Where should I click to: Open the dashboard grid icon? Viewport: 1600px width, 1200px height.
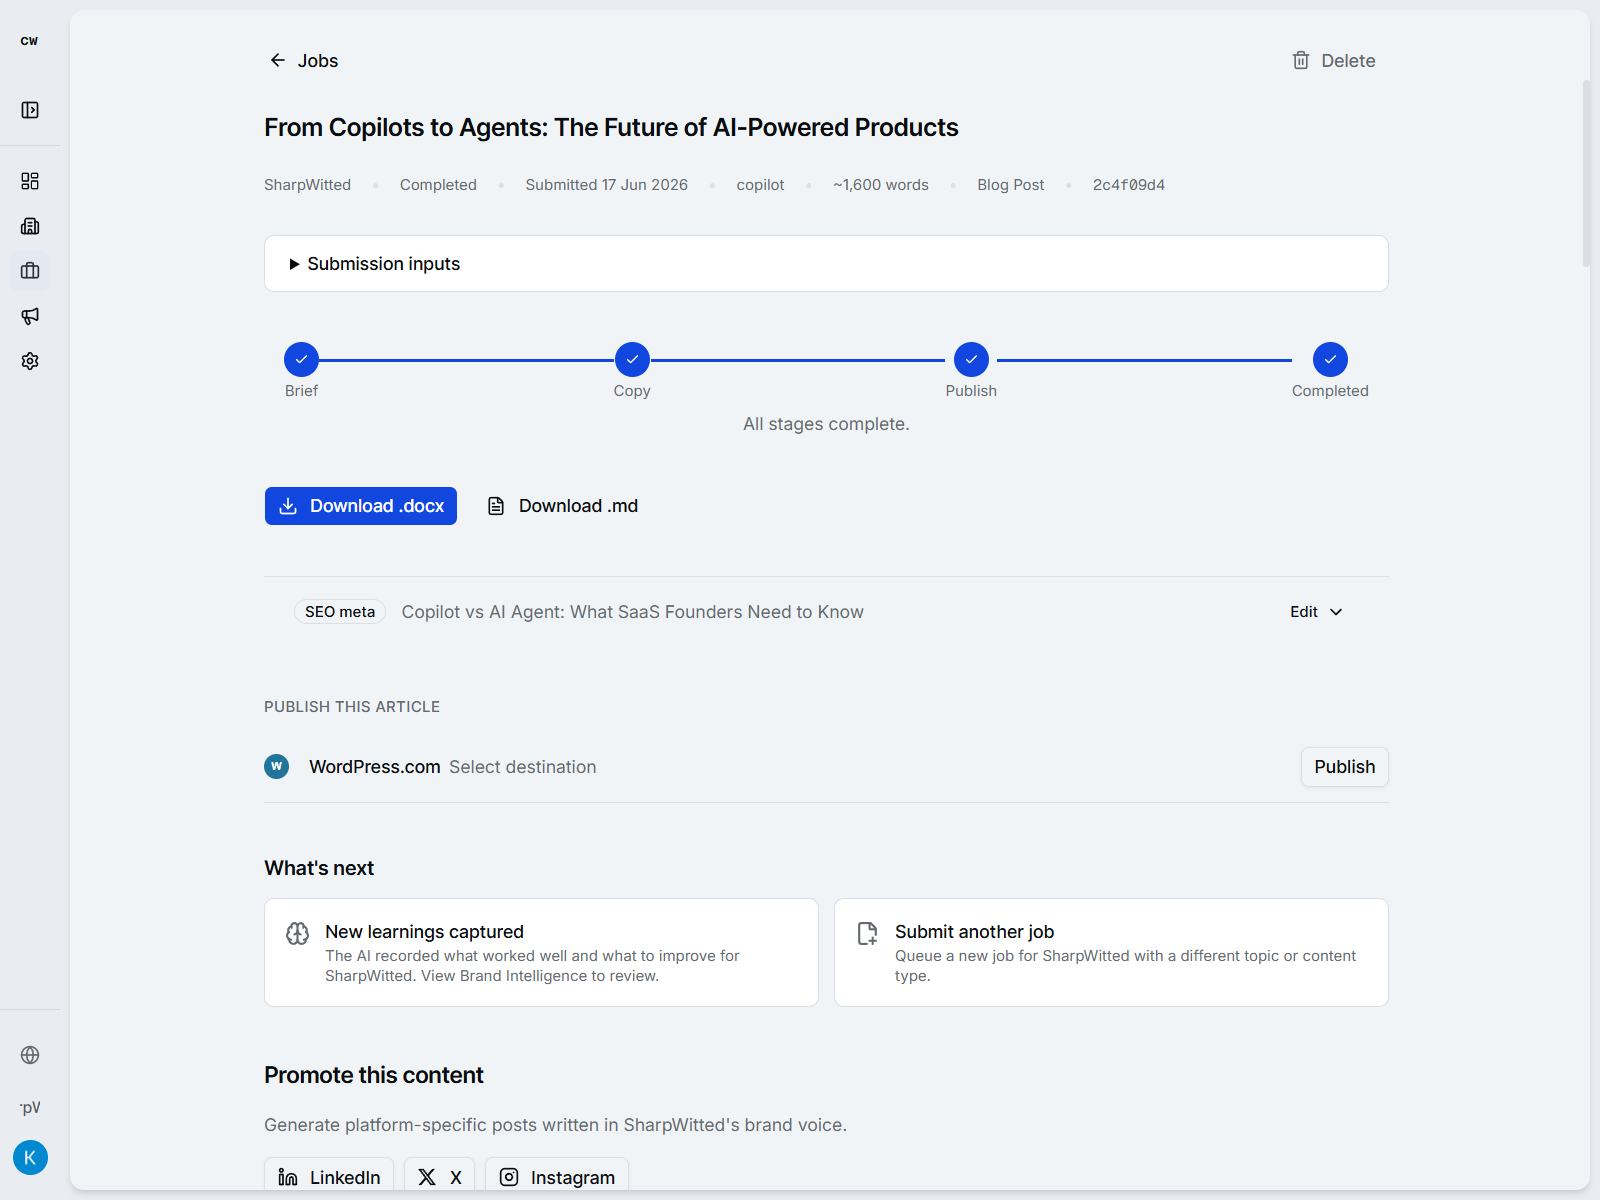tap(30, 181)
